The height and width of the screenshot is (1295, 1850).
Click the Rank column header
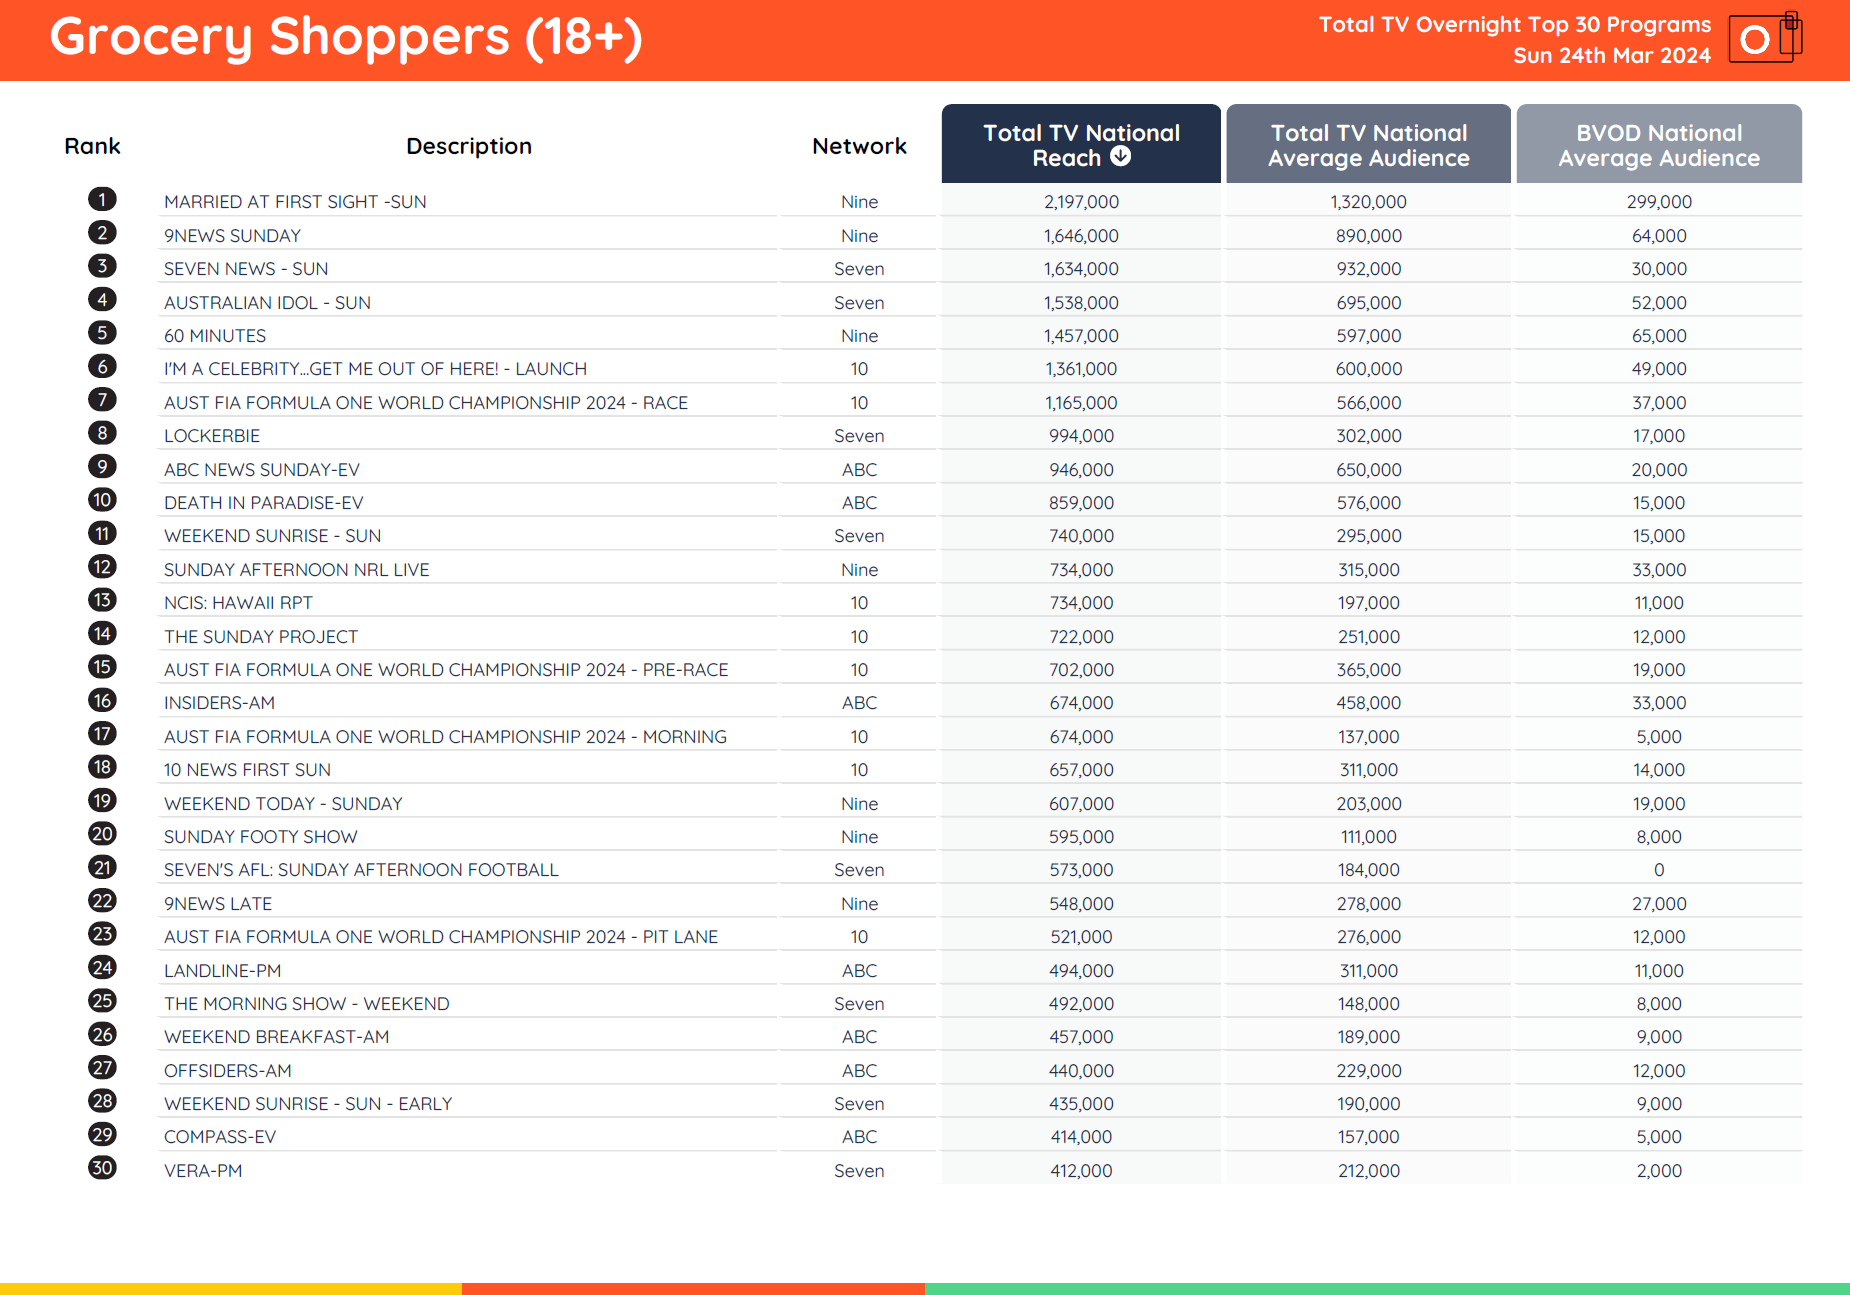click(x=92, y=146)
